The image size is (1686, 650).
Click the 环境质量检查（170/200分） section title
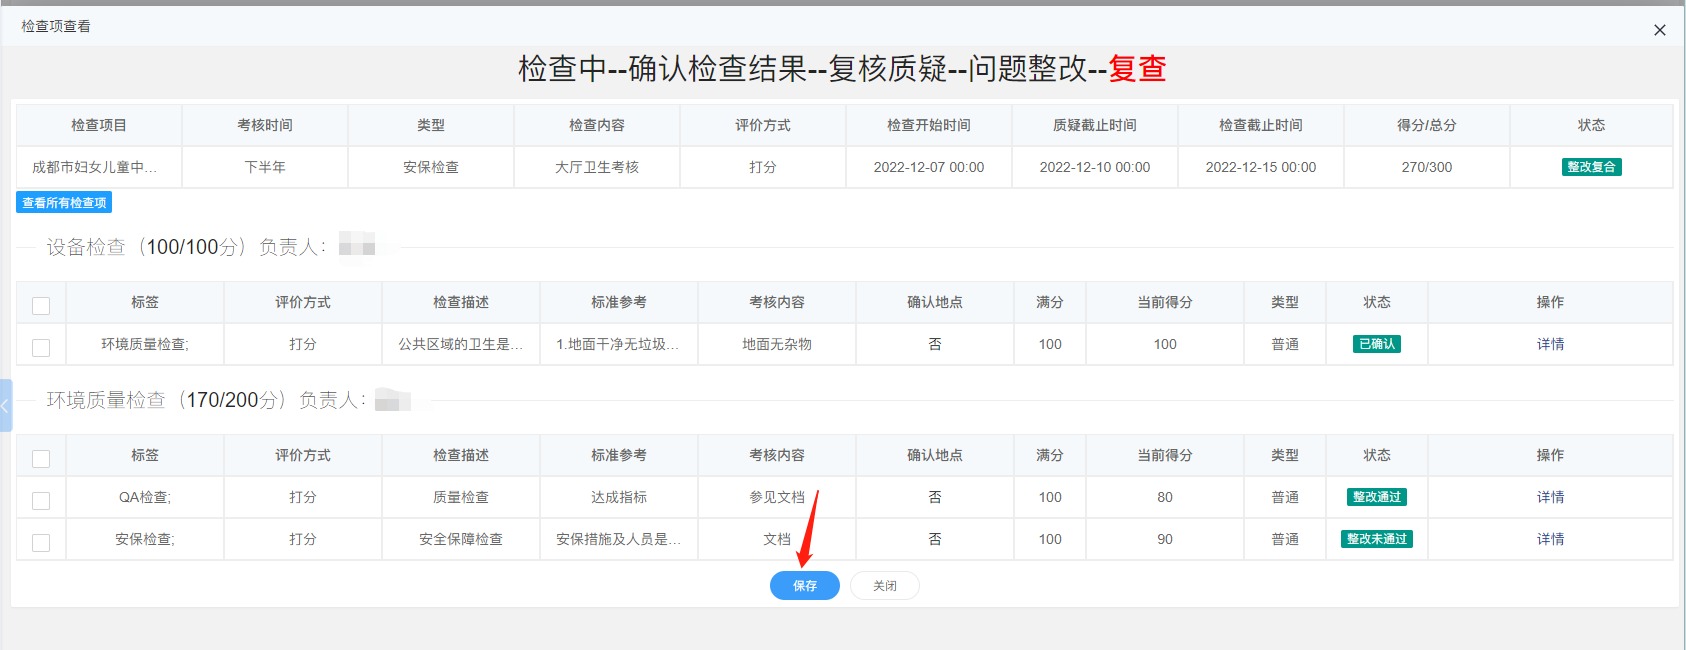[x=166, y=400]
